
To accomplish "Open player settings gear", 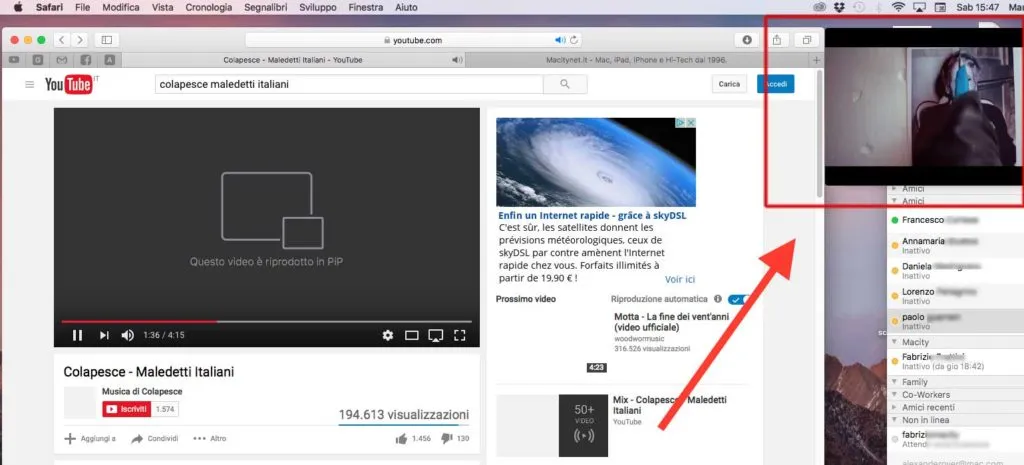I will 388,335.
